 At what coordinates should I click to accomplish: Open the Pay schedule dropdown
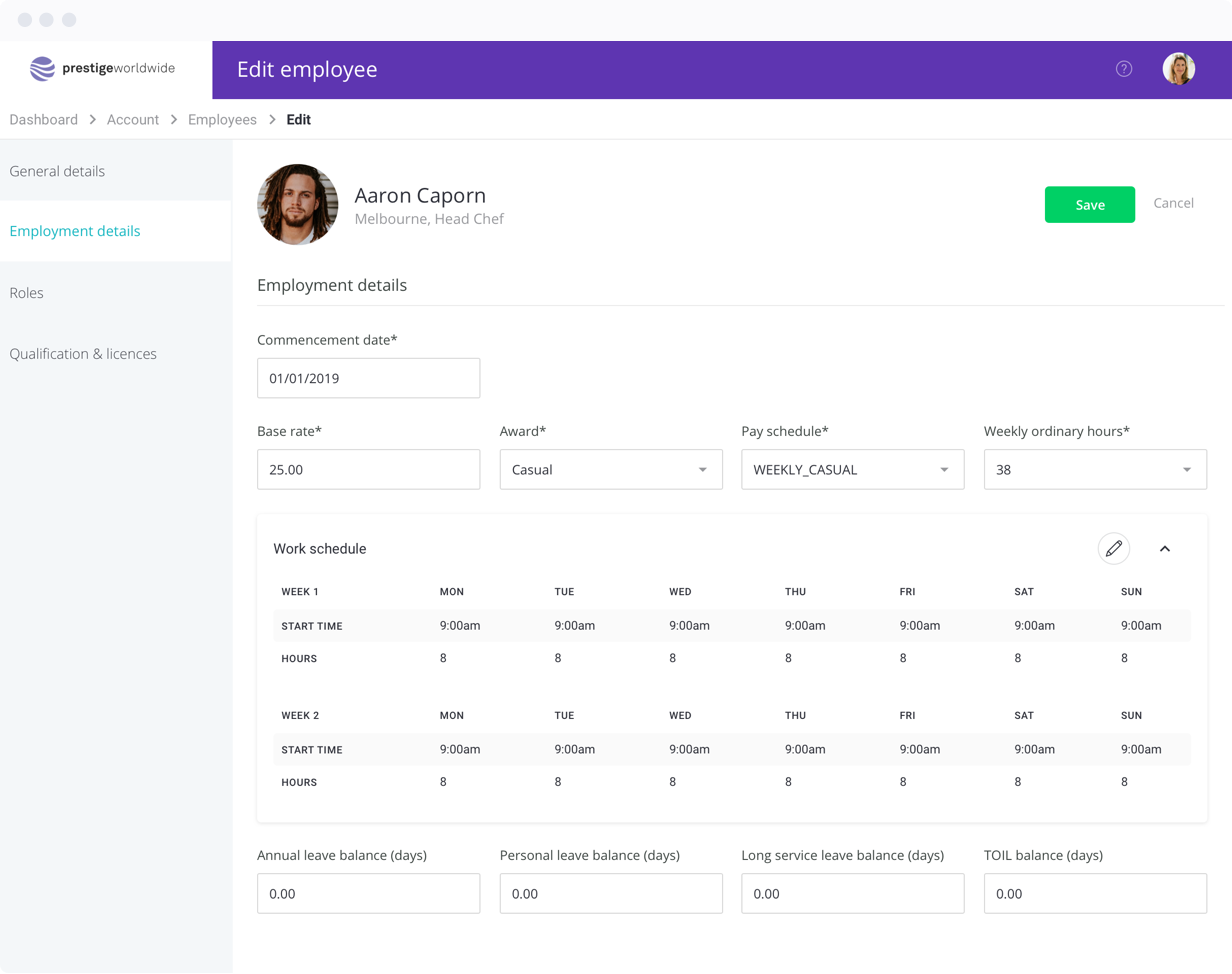pyautogui.click(x=853, y=469)
